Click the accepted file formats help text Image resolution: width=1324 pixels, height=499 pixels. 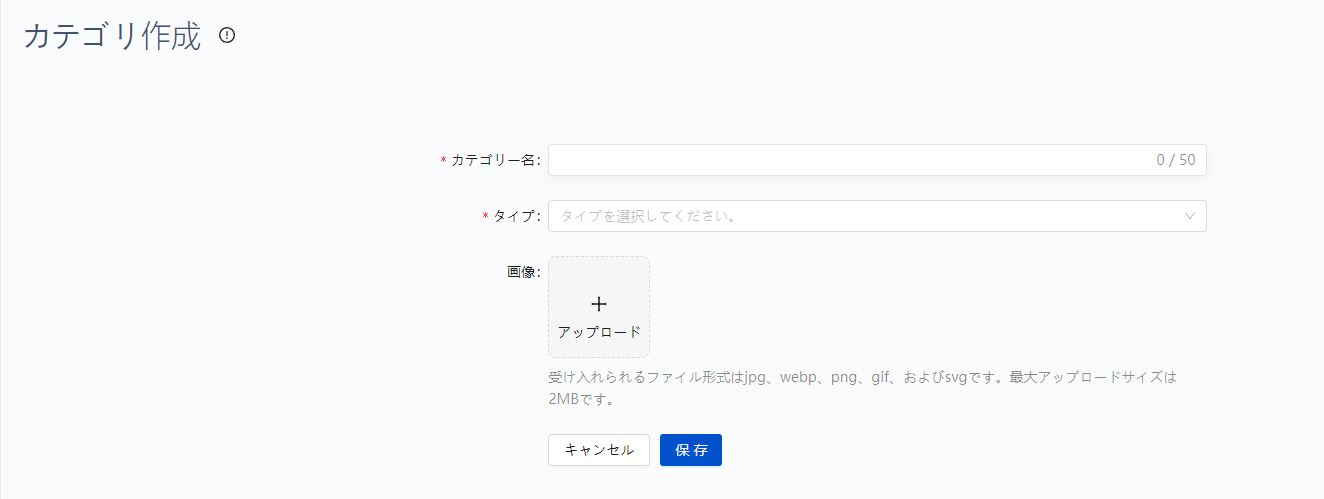862,379
